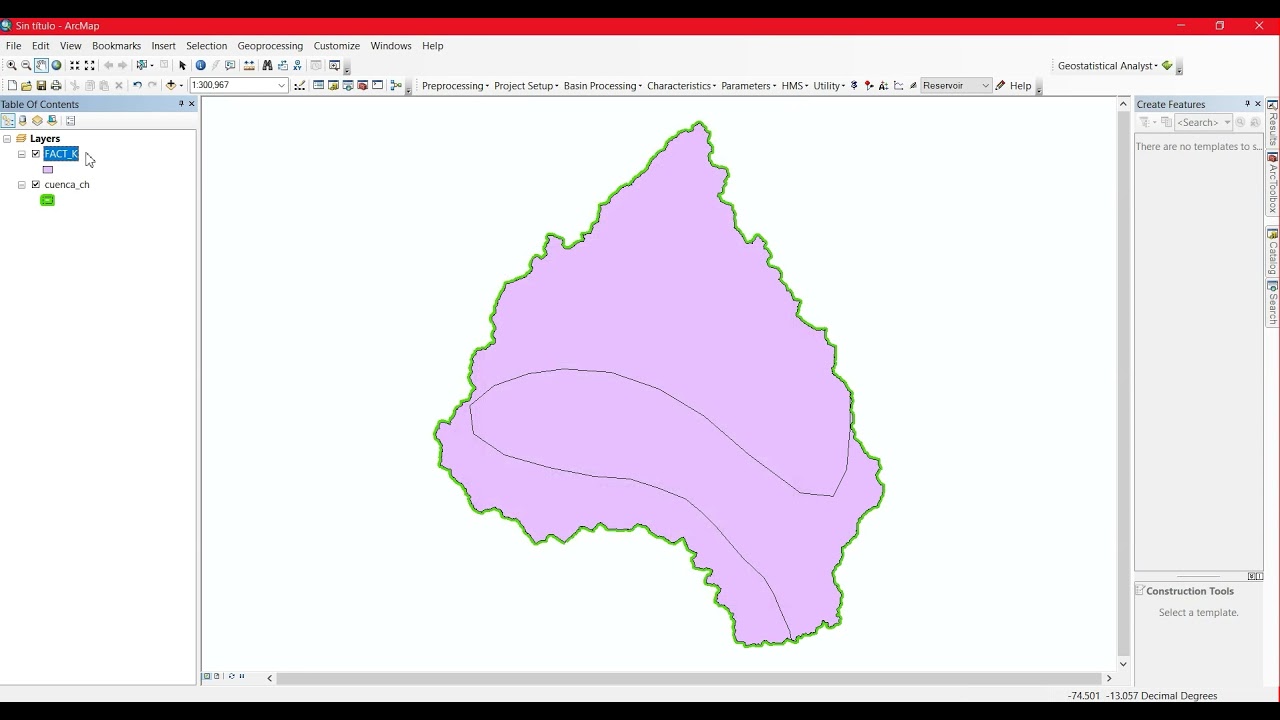Click the cuenca_ch green symbol swatch
This screenshot has height=720, width=1280.
(x=47, y=200)
